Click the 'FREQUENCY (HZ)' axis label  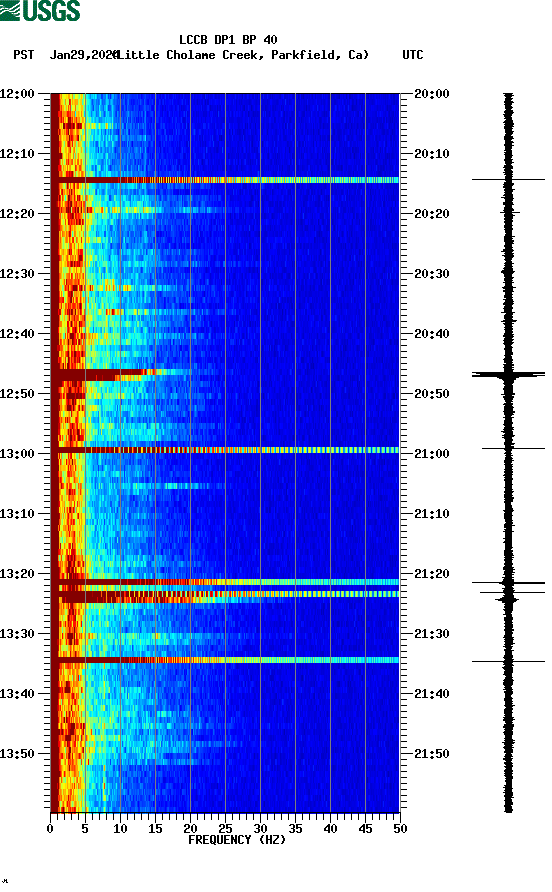coord(237,840)
